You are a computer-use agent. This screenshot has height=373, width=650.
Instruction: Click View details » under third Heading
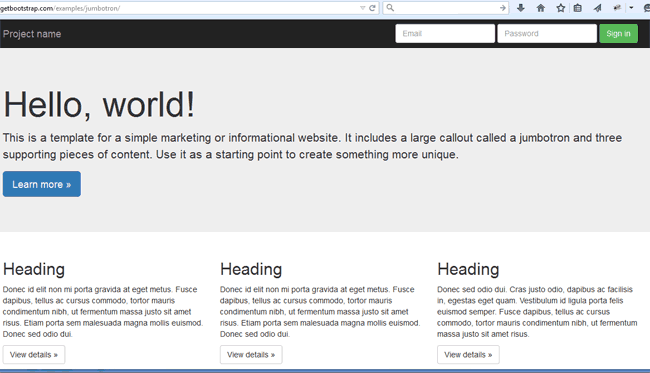pos(468,355)
